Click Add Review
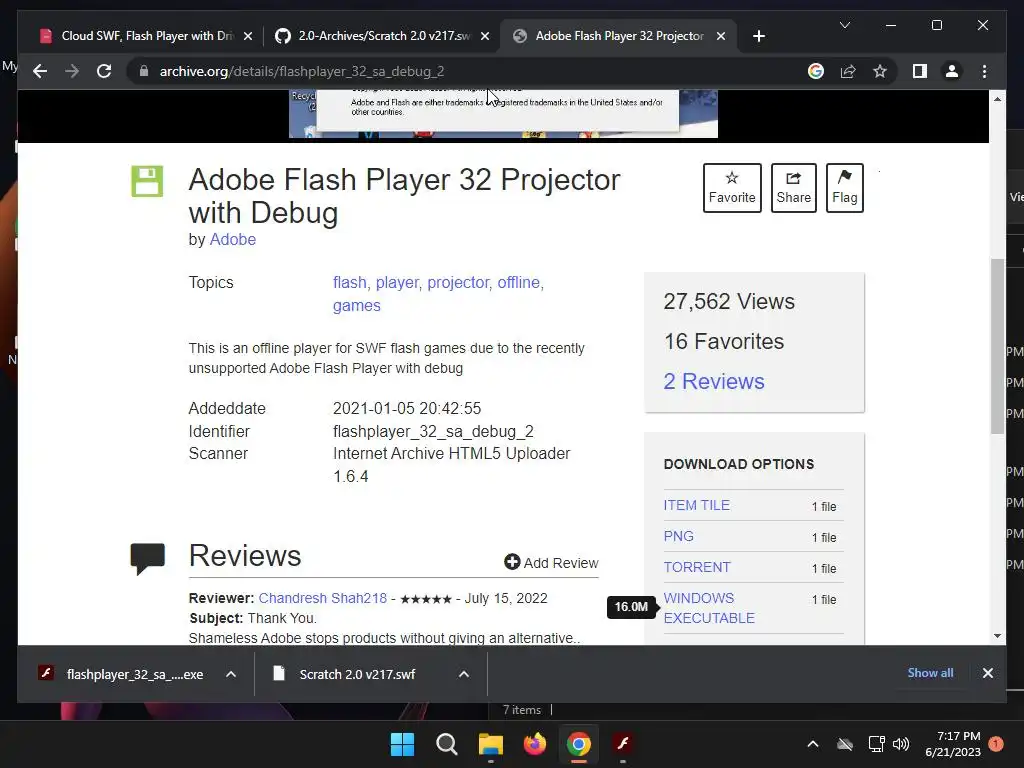This screenshot has height=768, width=1024. pos(551,562)
